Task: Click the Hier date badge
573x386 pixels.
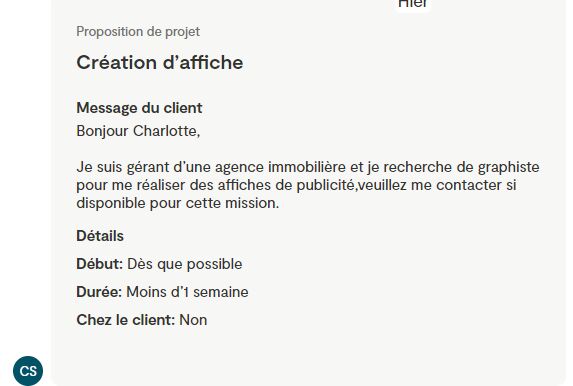Action: [413, 4]
